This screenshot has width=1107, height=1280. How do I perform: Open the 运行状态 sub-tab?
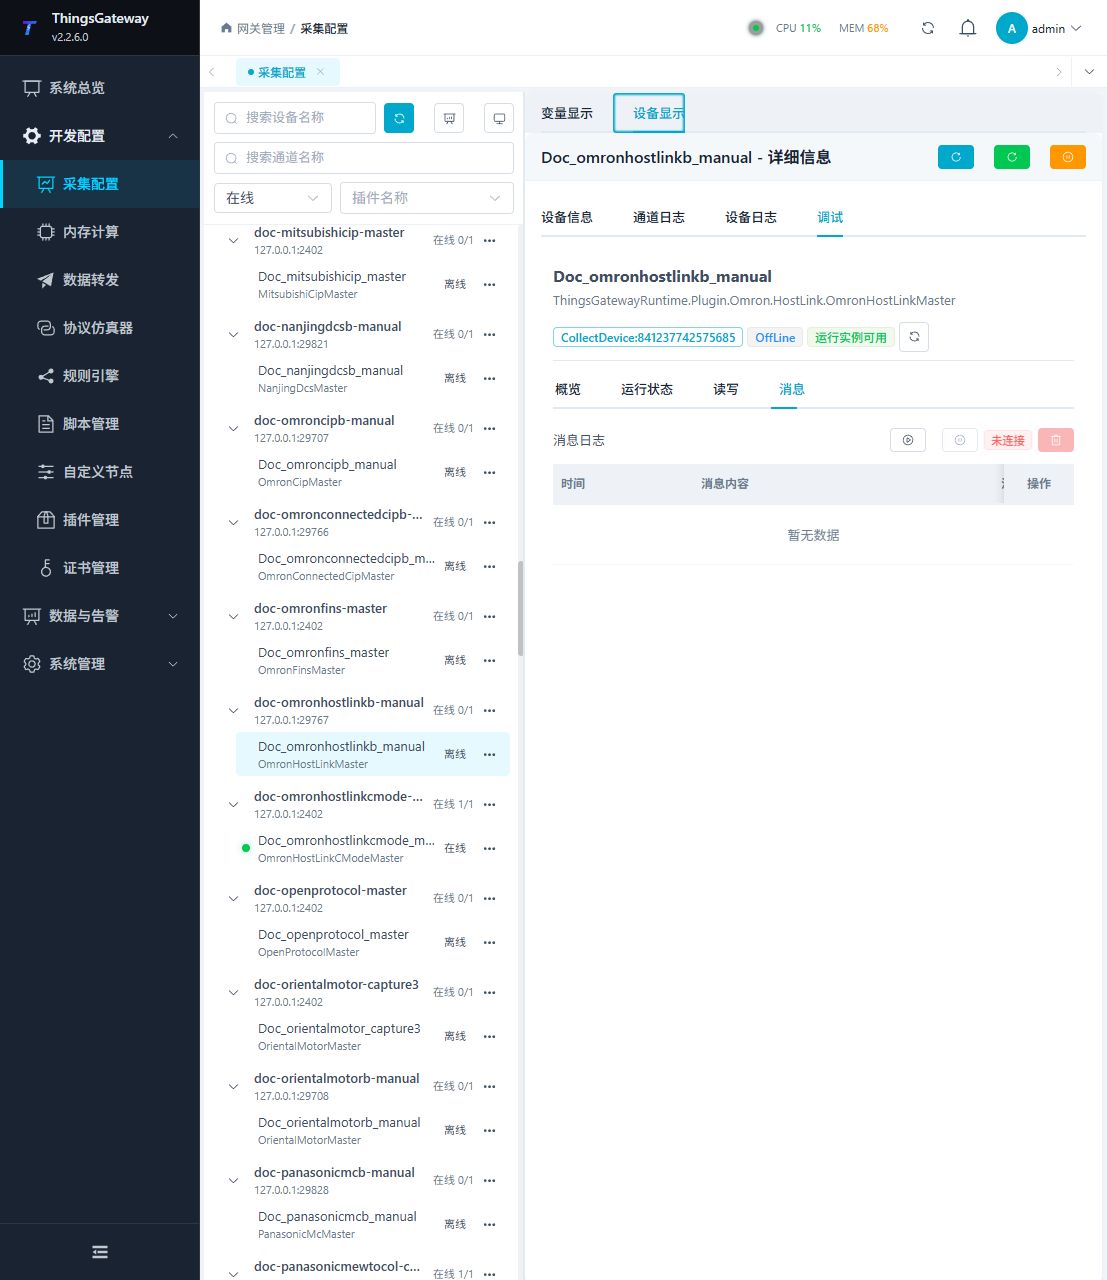(x=647, y=389)
